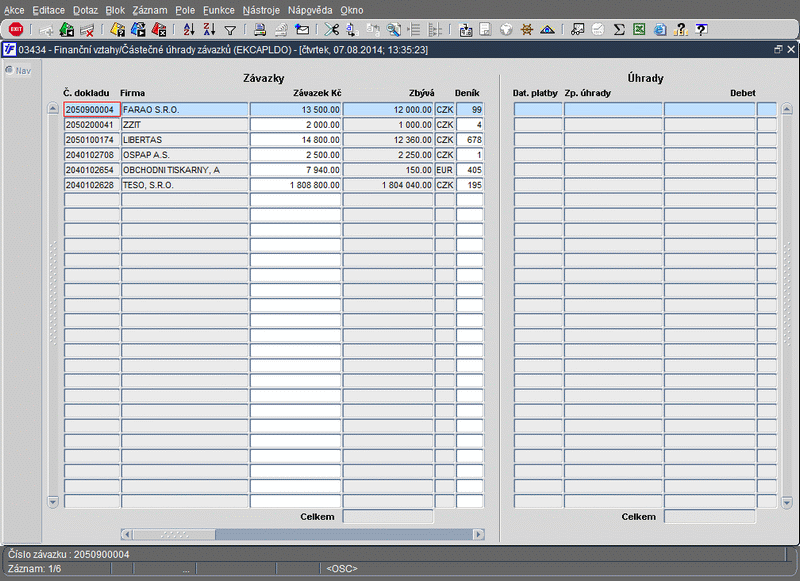The width and height of the screenshot is (800, 581).
Task: Click the delete record red X icon
Action: coord(87,30)
